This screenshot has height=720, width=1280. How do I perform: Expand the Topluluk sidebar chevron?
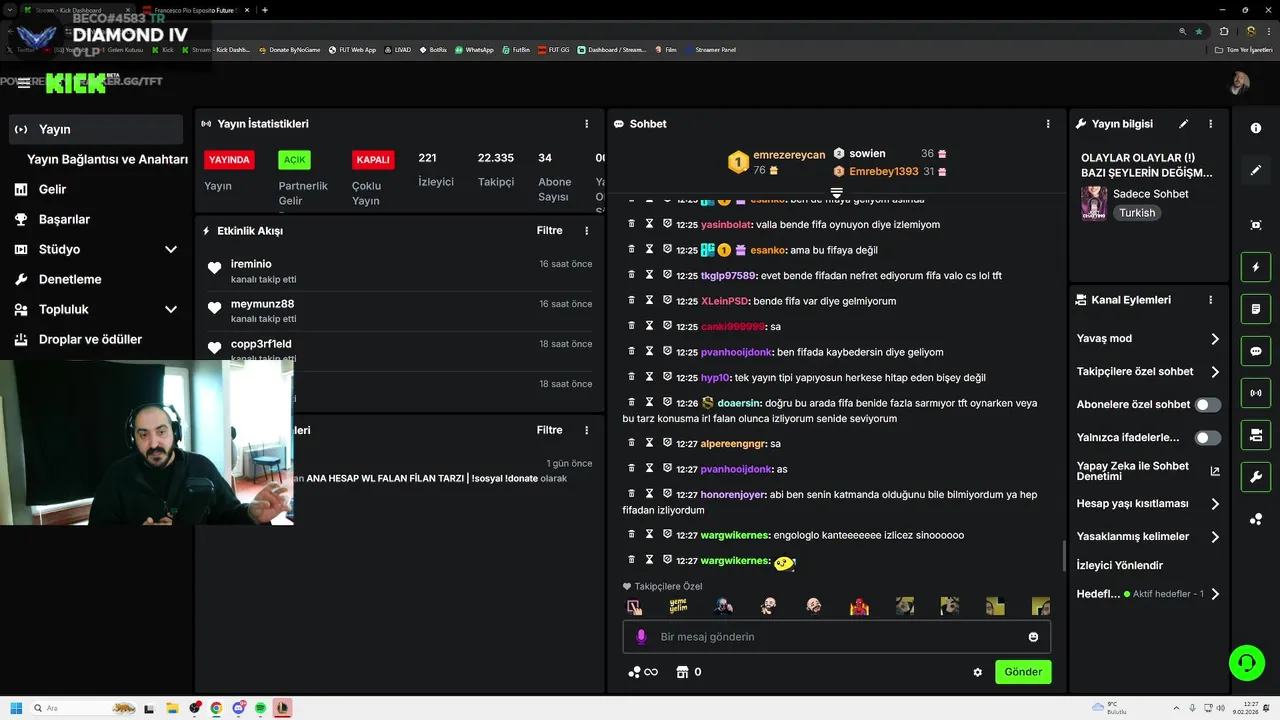[170, 309]
